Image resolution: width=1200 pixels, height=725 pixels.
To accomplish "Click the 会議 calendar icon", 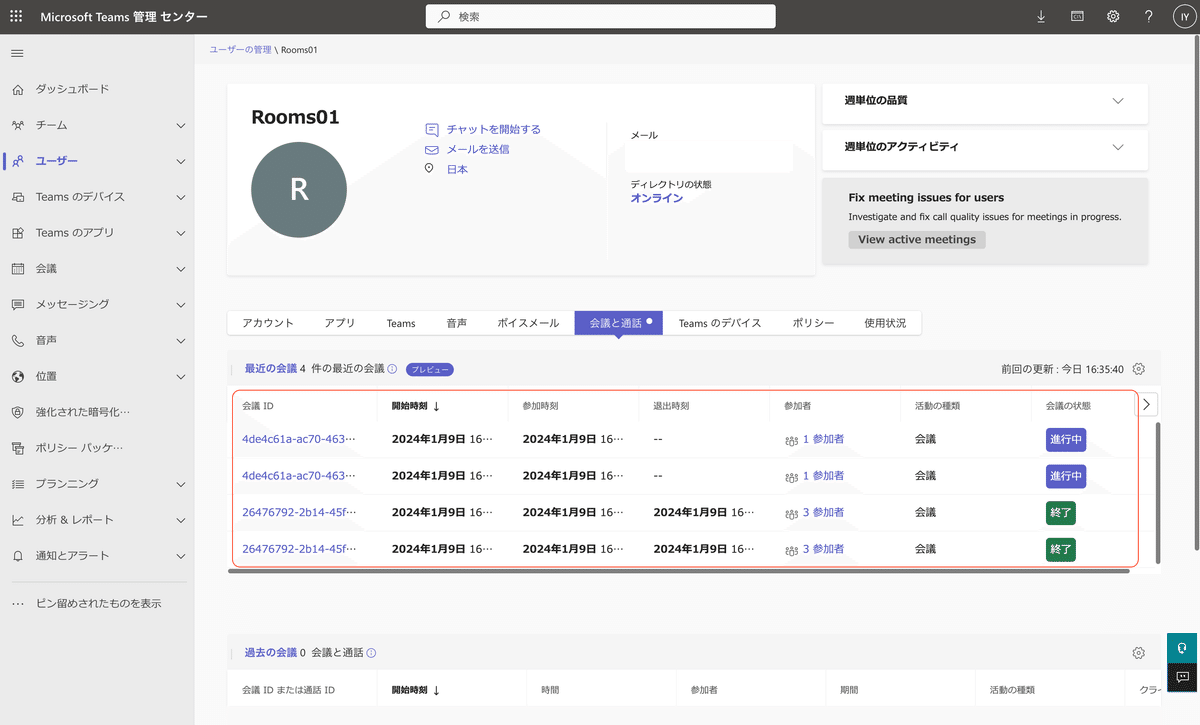I will click(x=17, y=269).
